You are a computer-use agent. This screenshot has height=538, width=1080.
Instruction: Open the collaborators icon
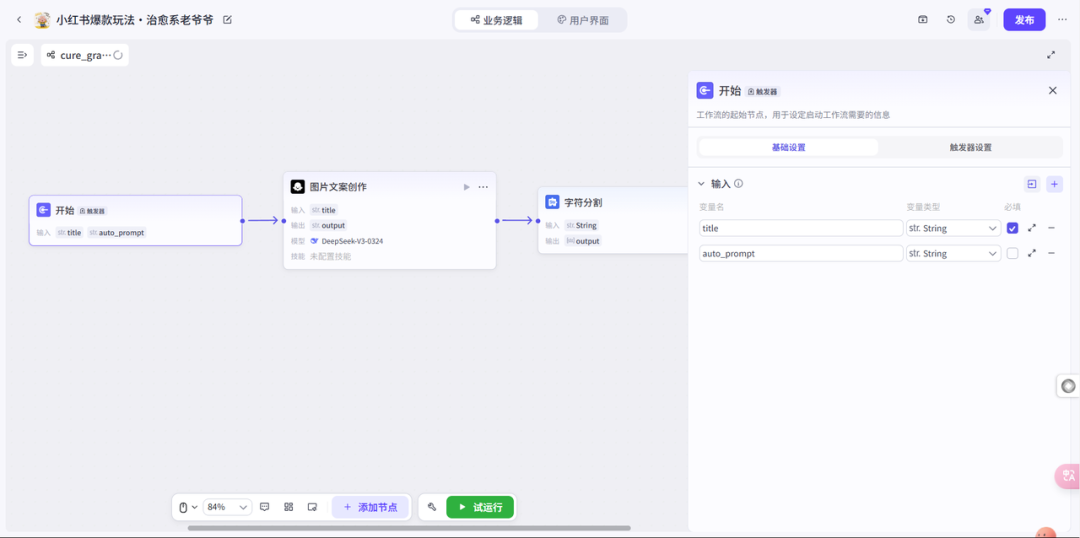(x=979, y=20)
